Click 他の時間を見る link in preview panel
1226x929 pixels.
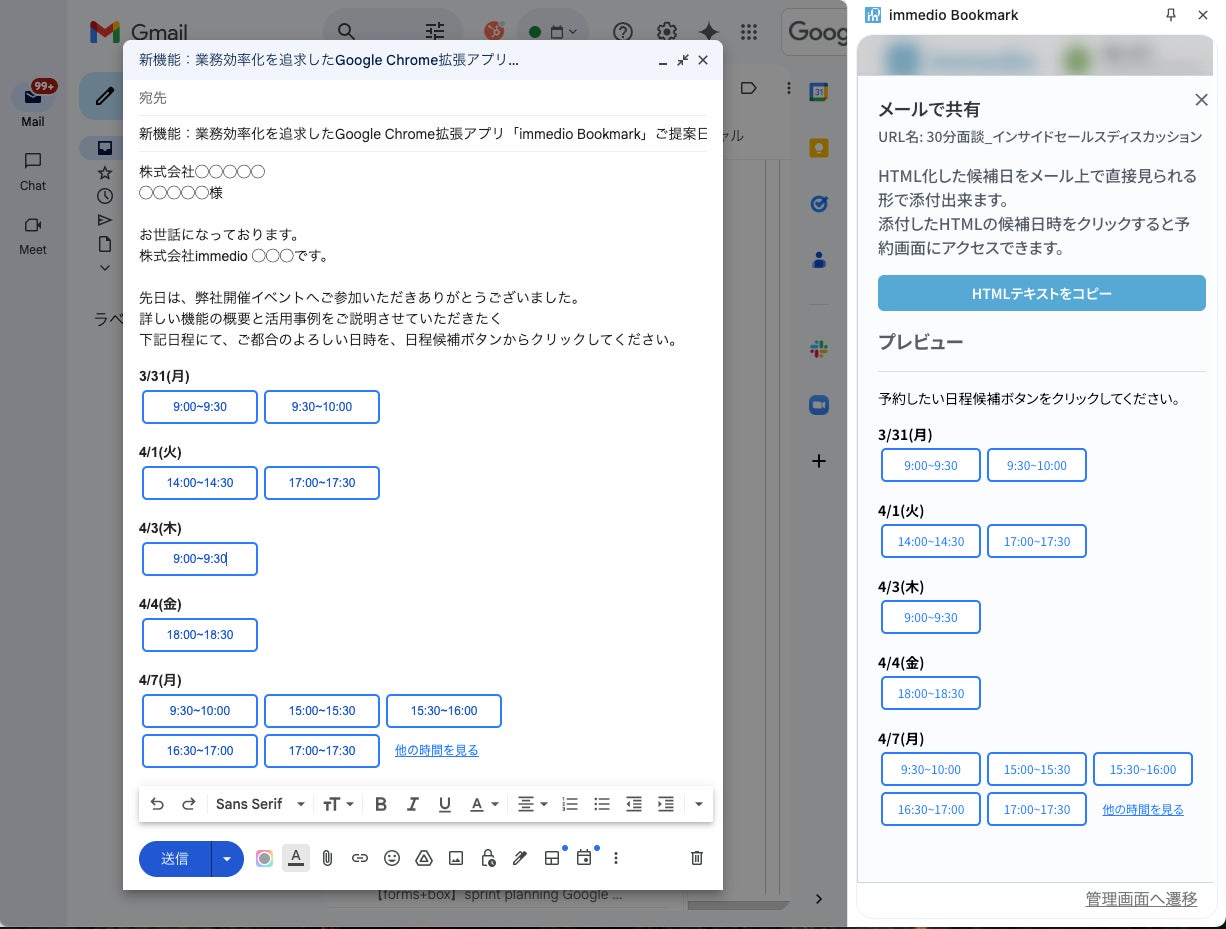point(1143,809)
